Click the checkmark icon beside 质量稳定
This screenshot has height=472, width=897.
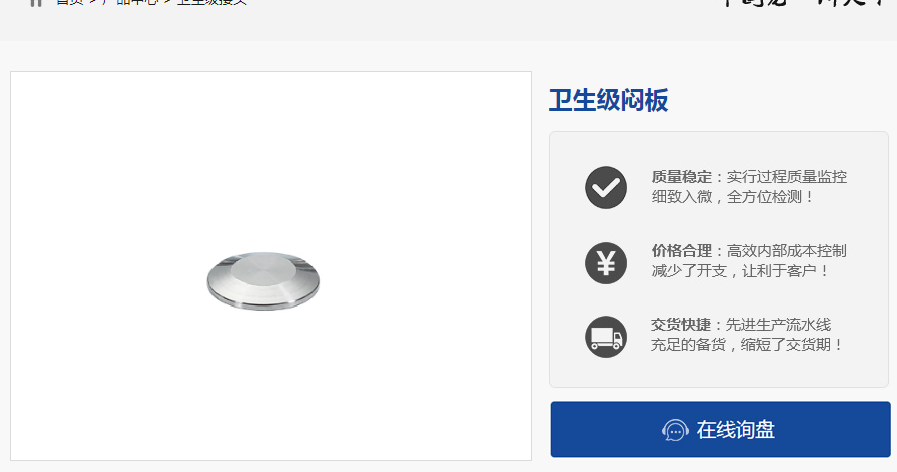point(606,188)
